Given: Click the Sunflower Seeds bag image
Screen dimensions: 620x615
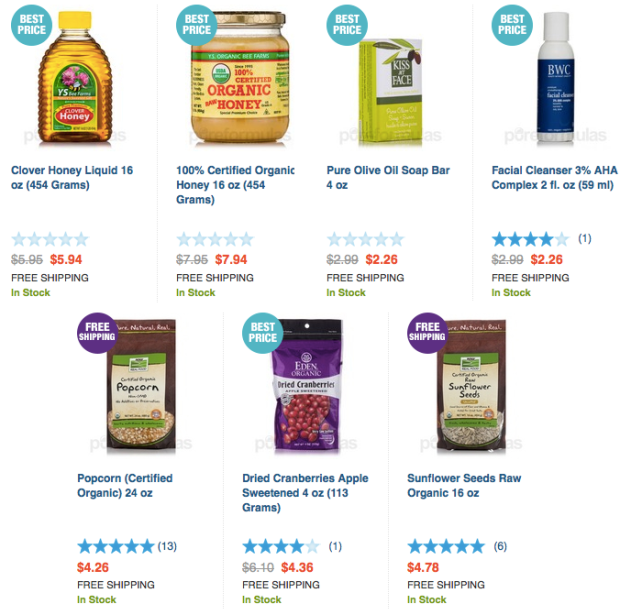Looking at the screenshot, I should click(x=471, y=384).
